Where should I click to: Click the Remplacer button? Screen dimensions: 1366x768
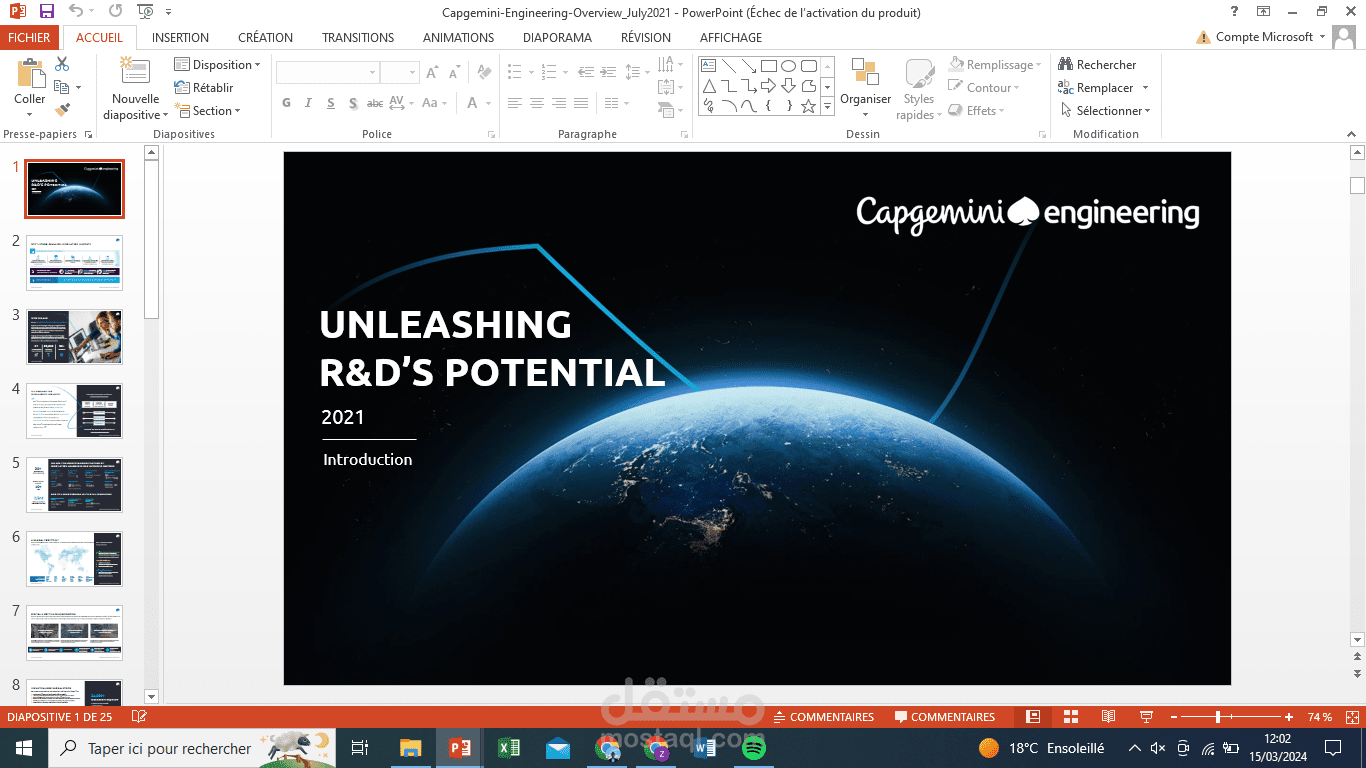[1103, 88]
